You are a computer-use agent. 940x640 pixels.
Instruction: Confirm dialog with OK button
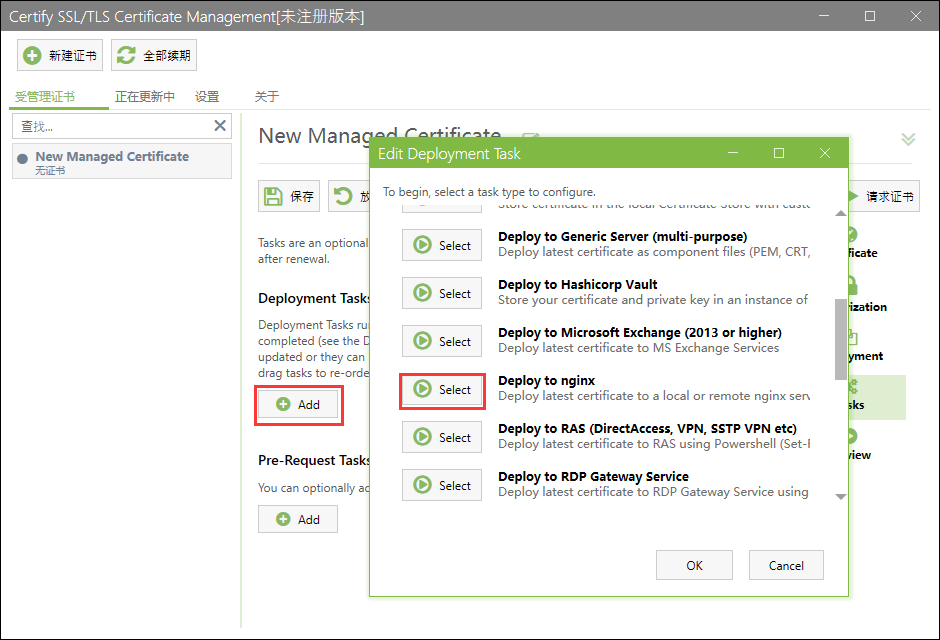tap(694, 566)
